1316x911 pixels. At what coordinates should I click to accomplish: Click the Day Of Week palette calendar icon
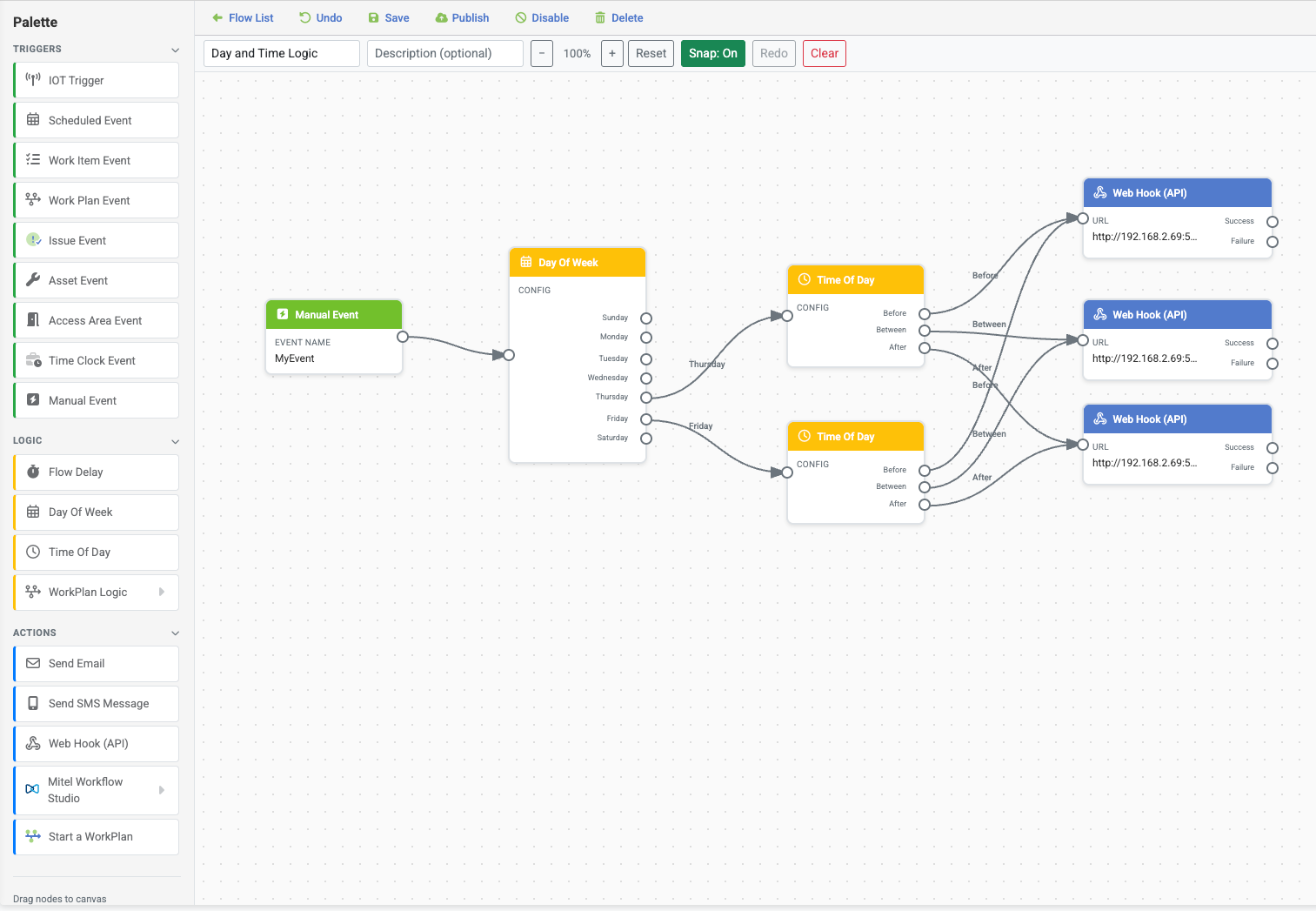33,512
